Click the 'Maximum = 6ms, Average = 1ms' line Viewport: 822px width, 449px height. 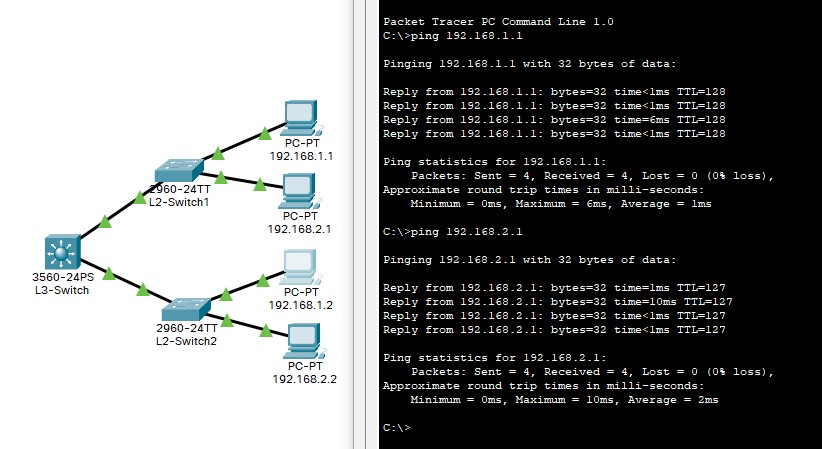point(561,204)
